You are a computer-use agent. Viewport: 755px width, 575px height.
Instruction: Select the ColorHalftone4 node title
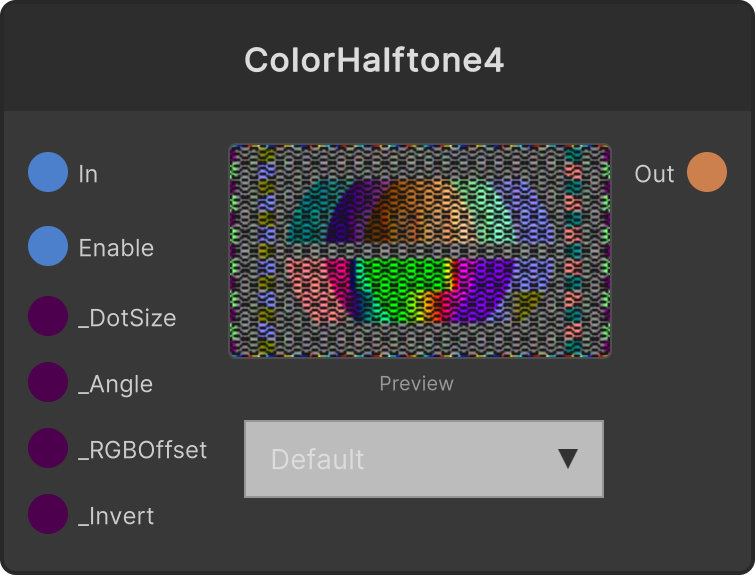tap(374, 60)
